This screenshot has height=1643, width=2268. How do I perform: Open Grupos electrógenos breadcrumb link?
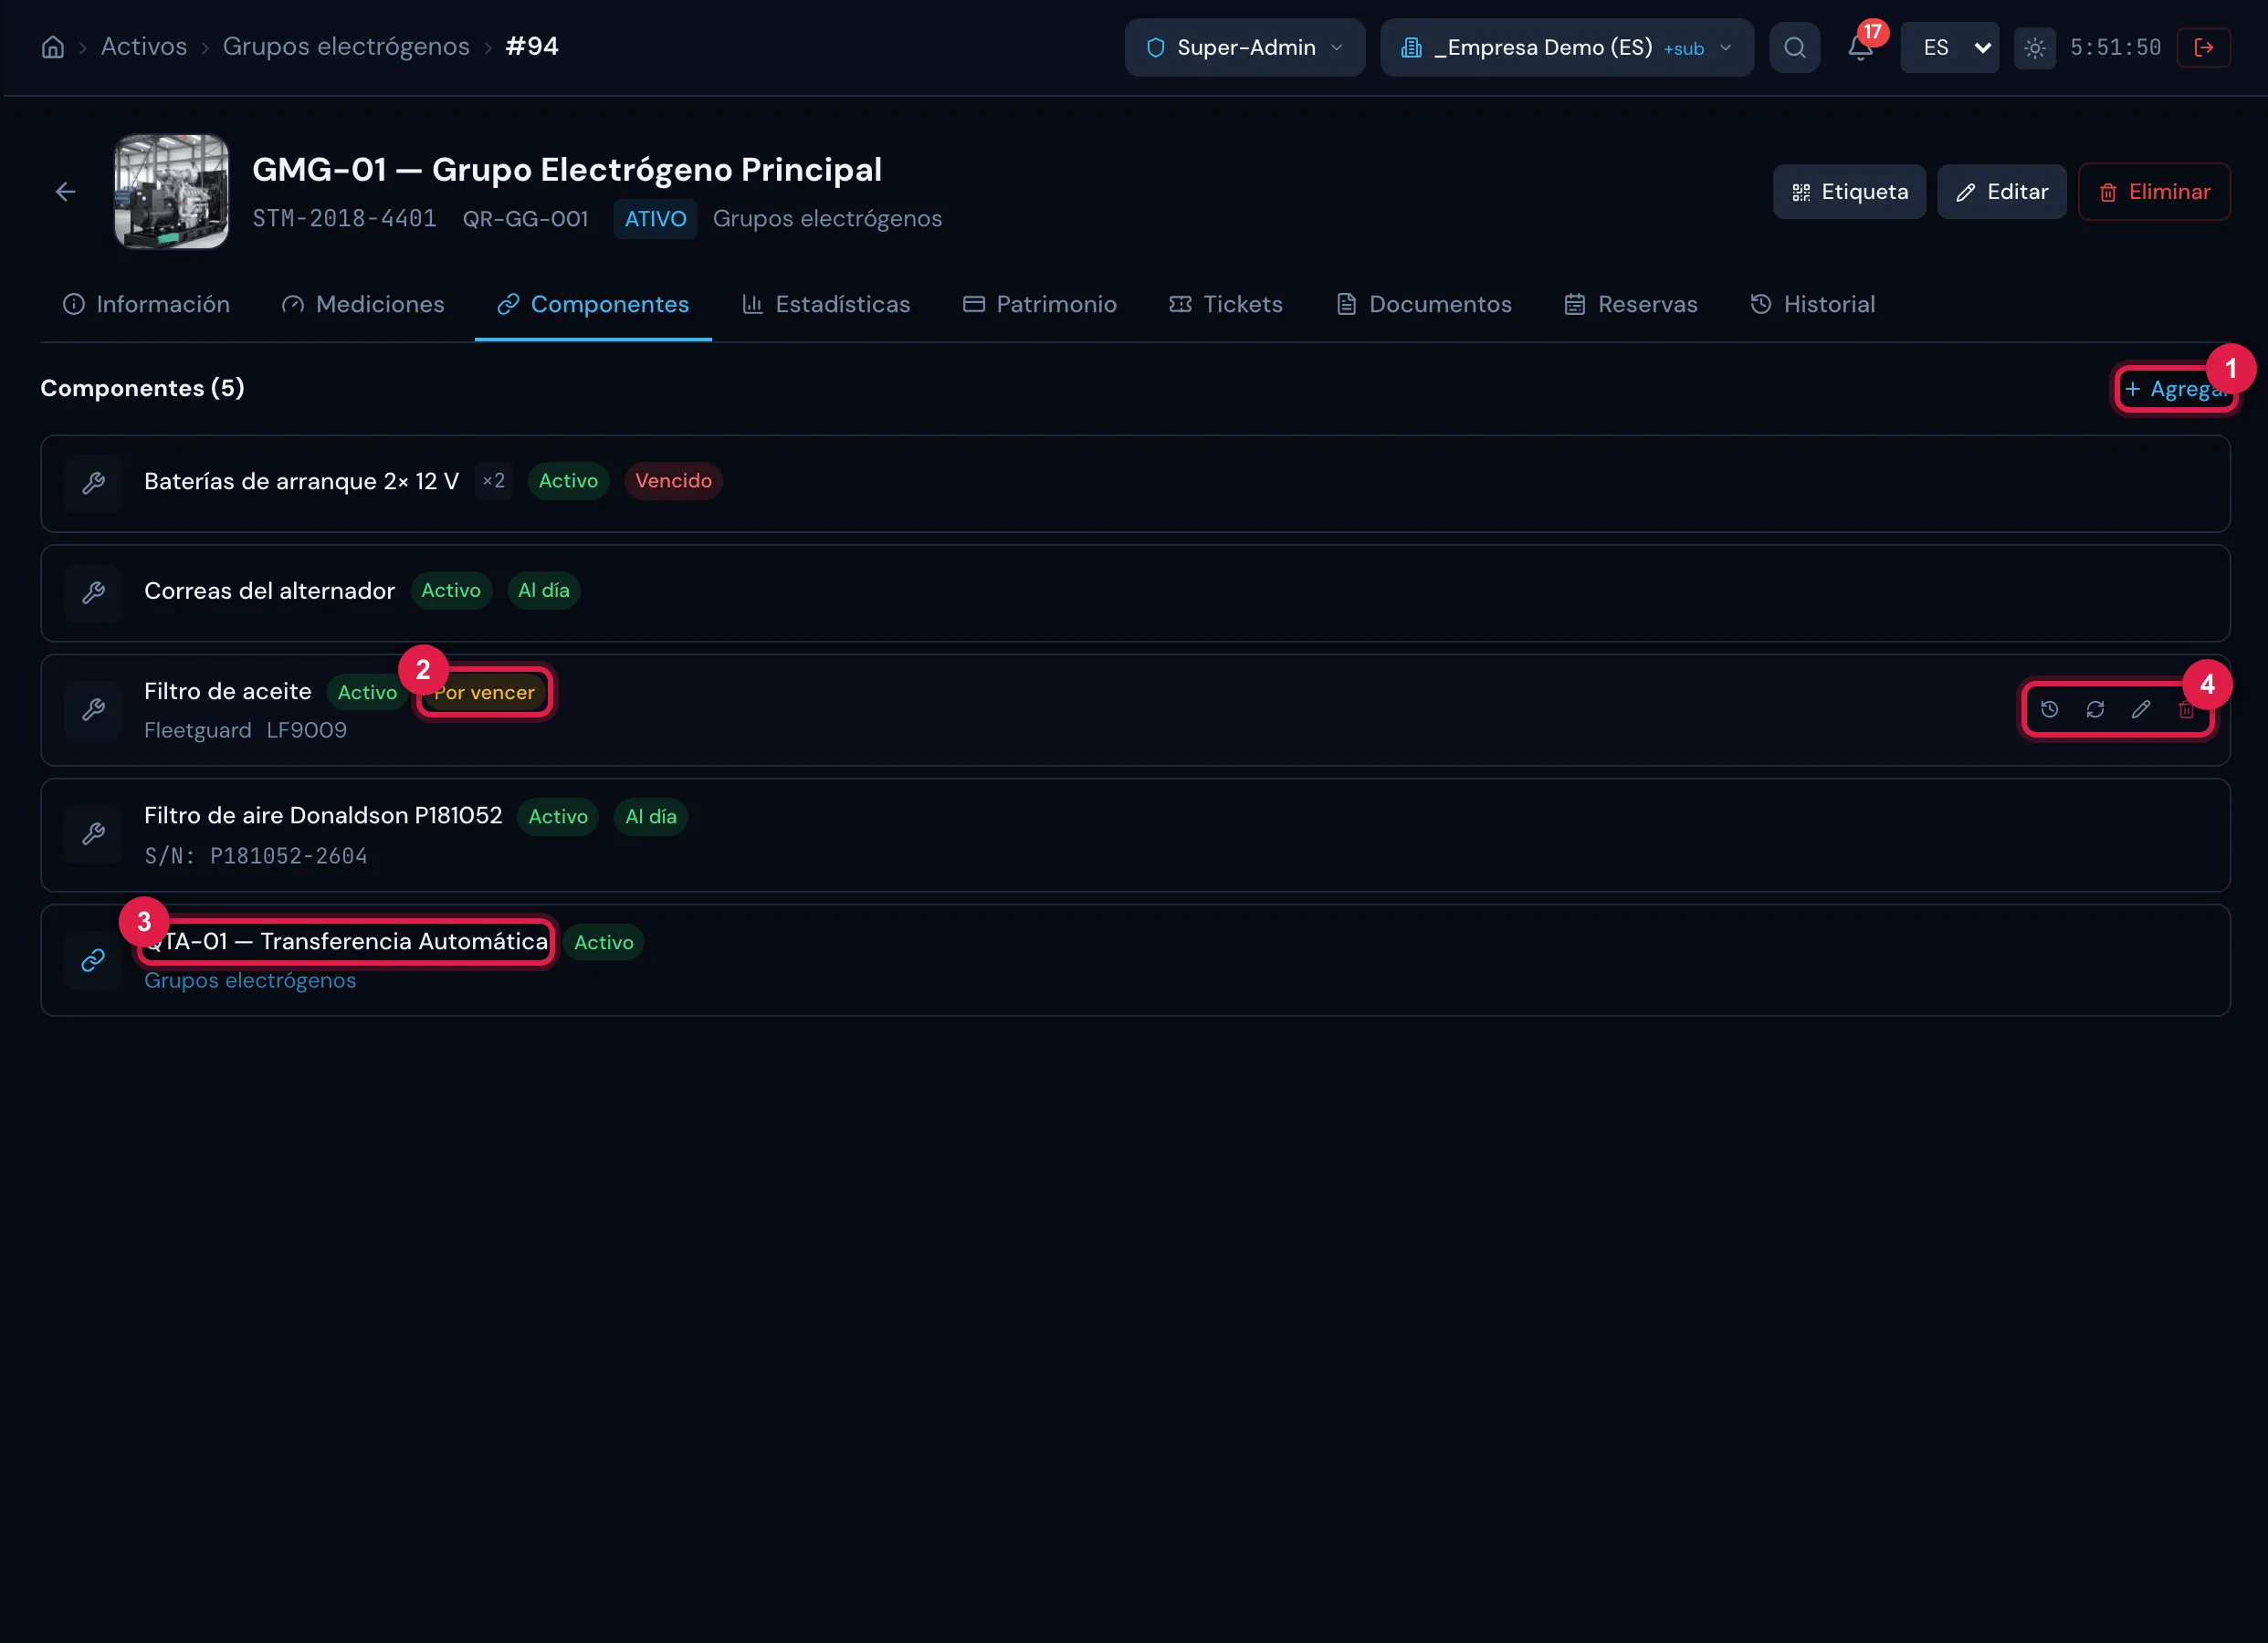click(346, 47)
